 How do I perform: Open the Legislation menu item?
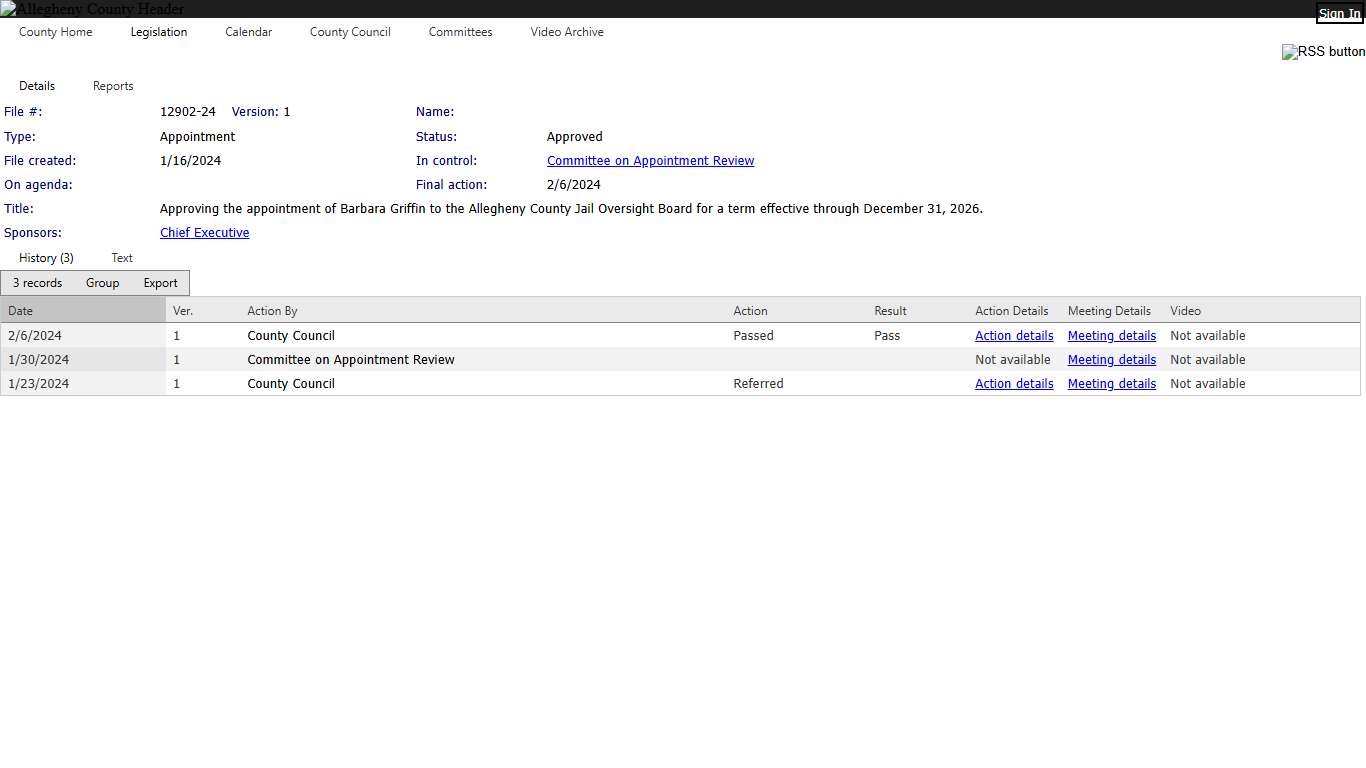point(159,32)
